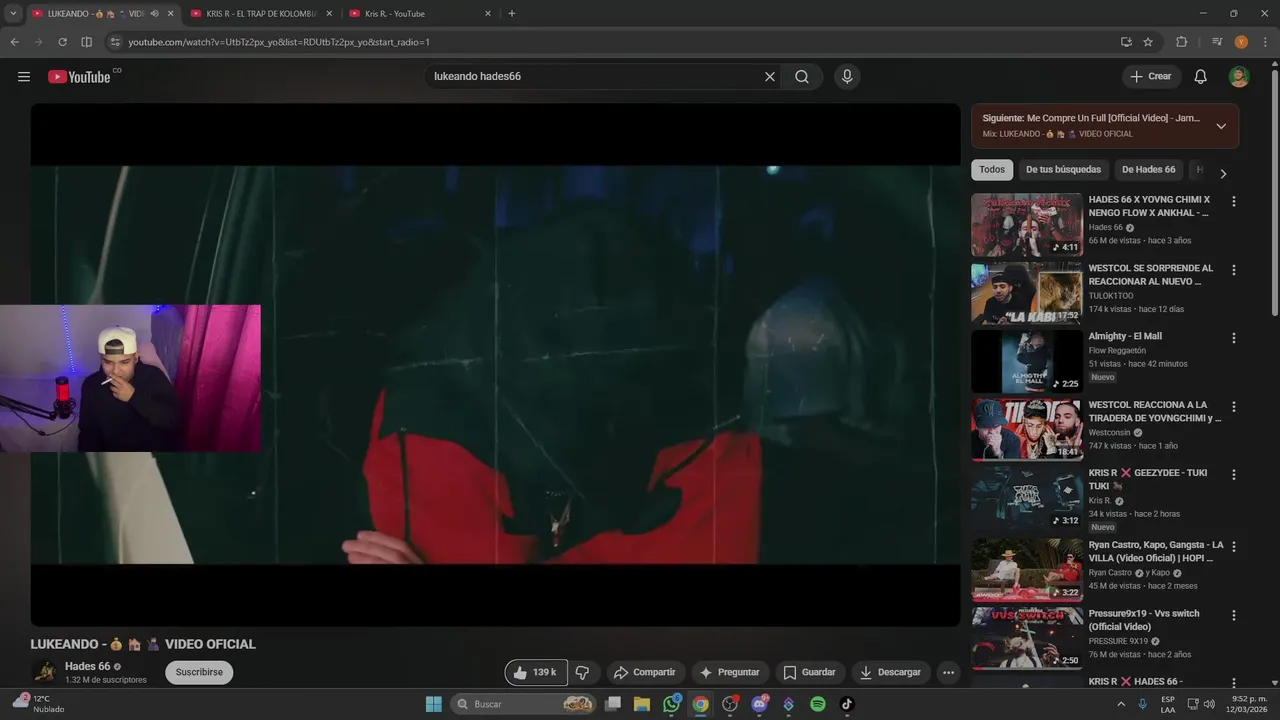
Task: Share the video with Compartir
Action: [645, 672]
